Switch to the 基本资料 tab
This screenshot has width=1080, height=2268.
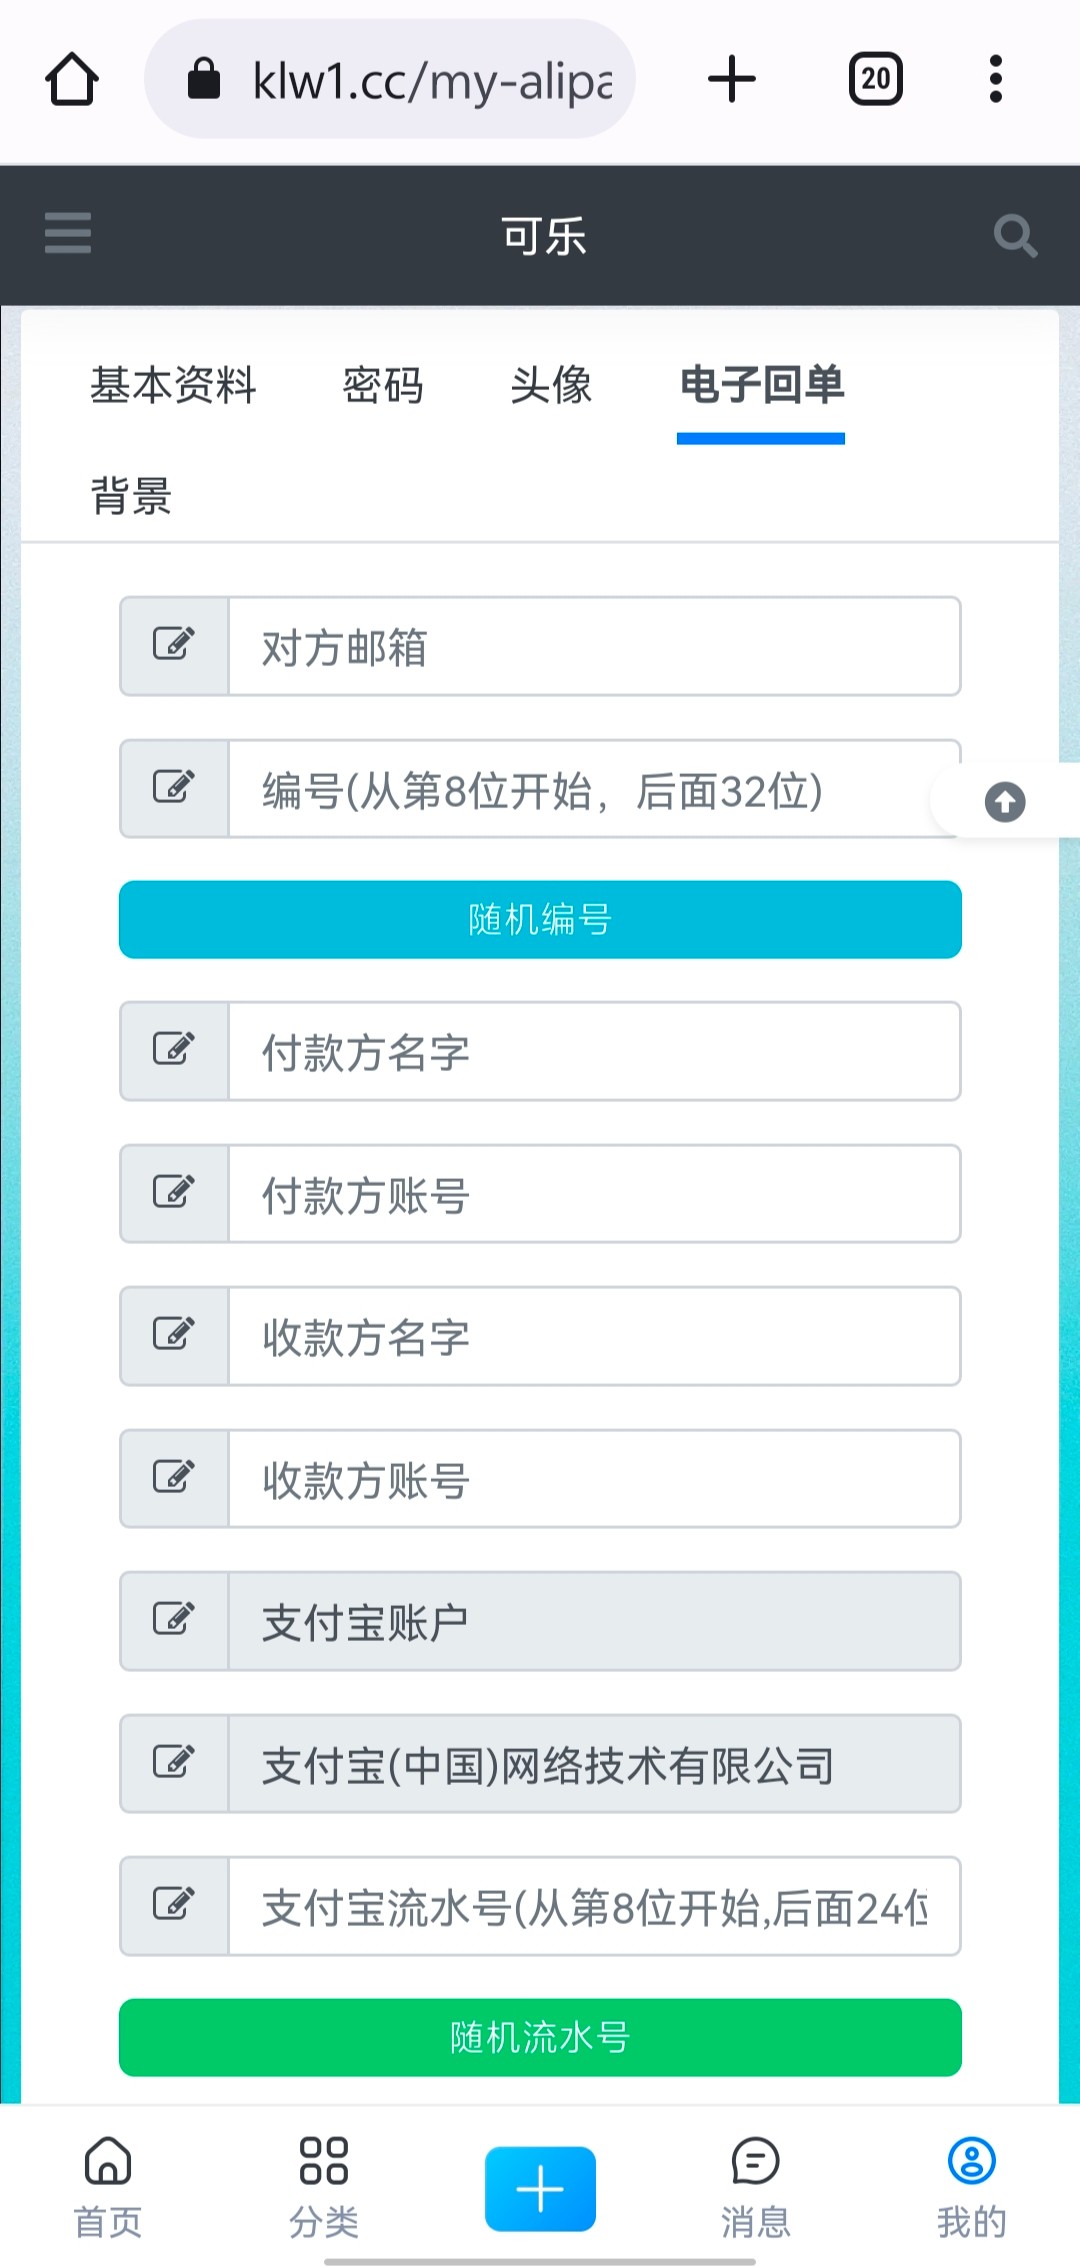[173, 386]
